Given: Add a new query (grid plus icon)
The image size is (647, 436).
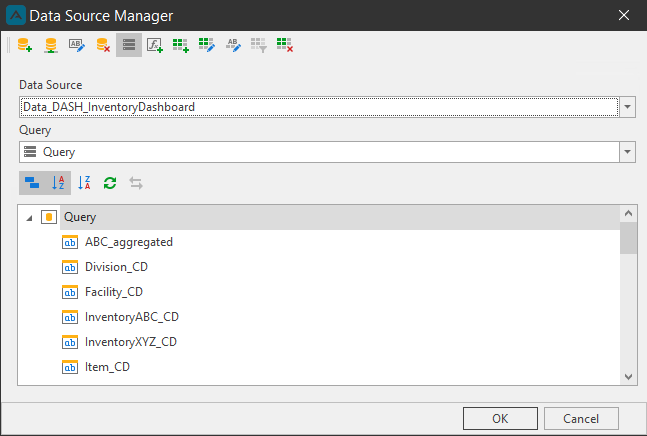Looking at the screenshot, I should [x=181, y=45].
